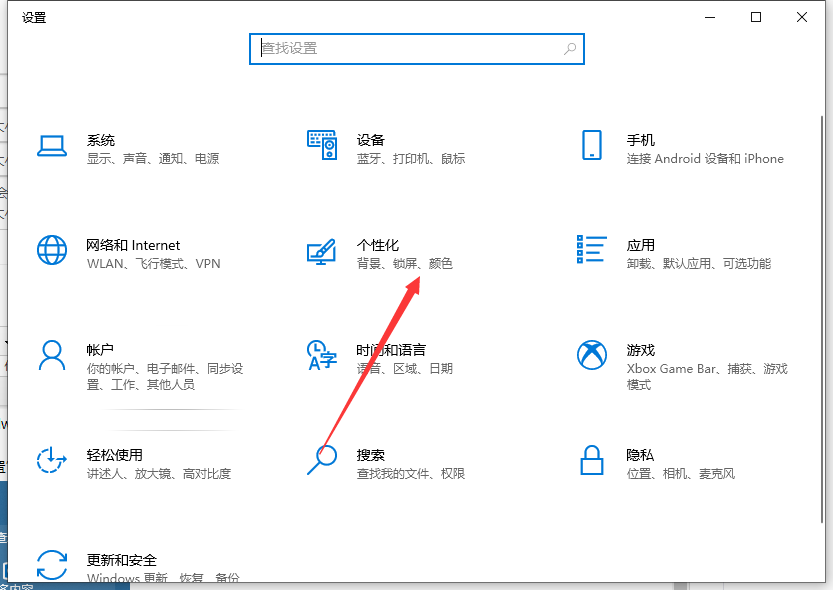This screenshot has height=590, width=833.
Task: Click the 时间和语言 category label
Action: click(391, 350)
